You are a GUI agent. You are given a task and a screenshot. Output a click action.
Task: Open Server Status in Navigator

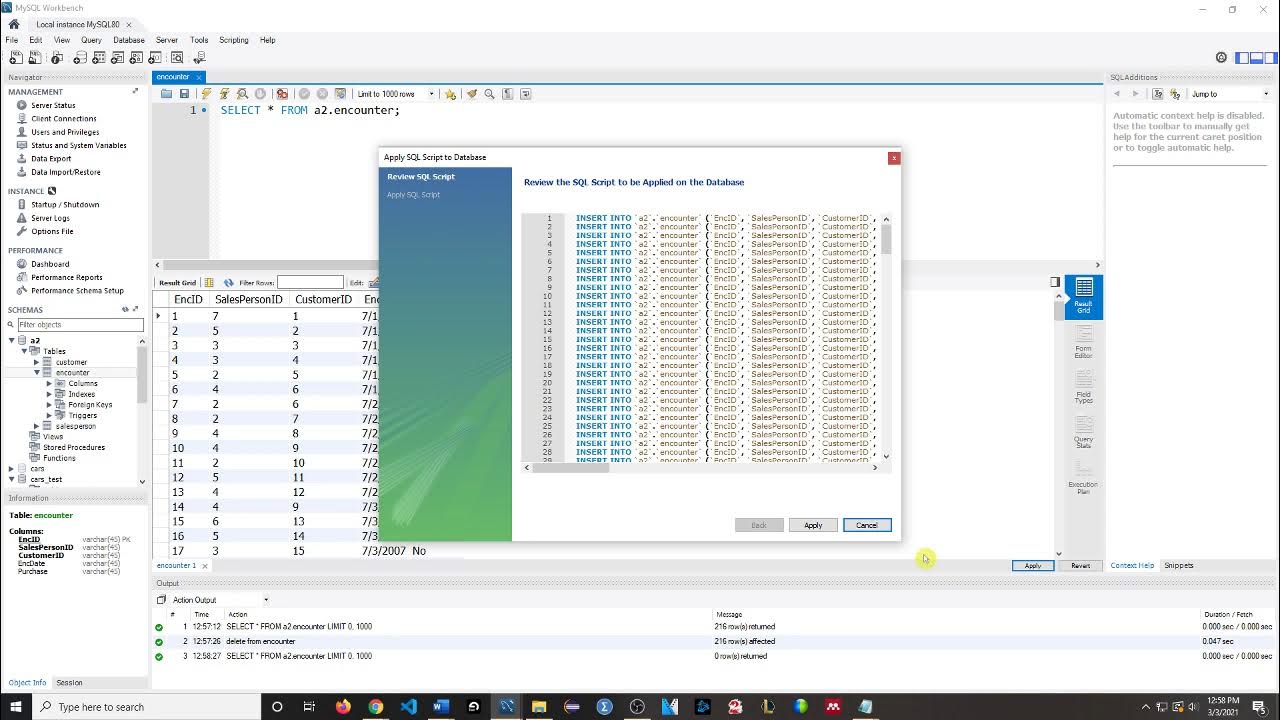pyautogui.click(x=53, y=105)
